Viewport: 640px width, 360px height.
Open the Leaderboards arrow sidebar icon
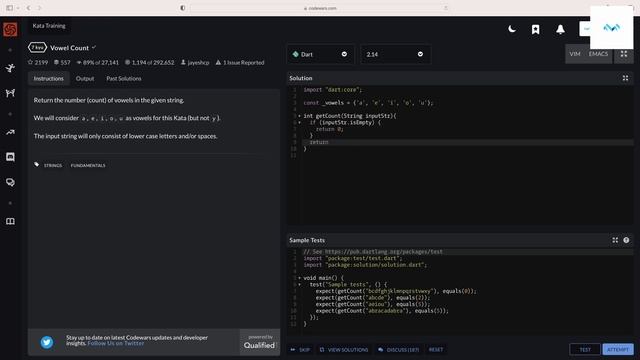10,132
